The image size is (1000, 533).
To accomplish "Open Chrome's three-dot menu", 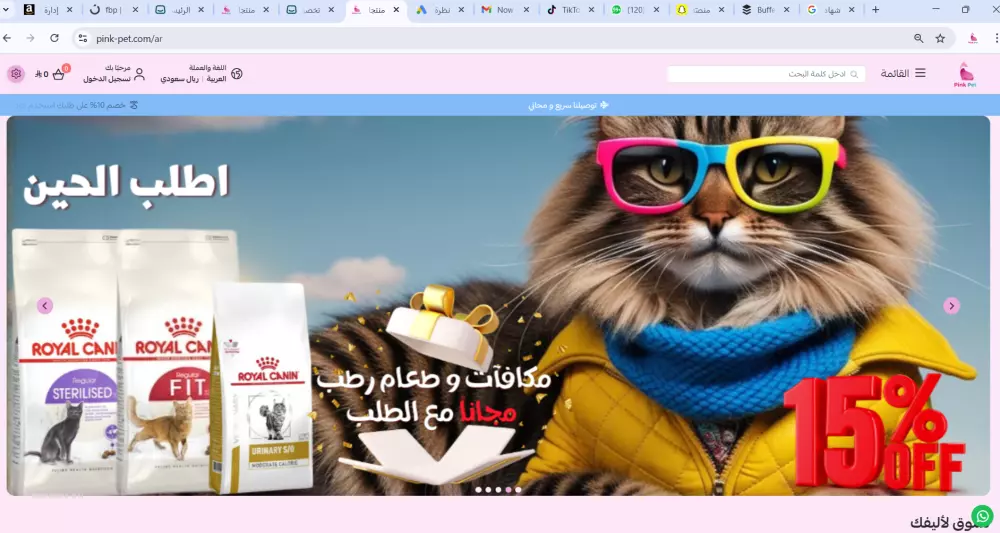I will (996, 38).
